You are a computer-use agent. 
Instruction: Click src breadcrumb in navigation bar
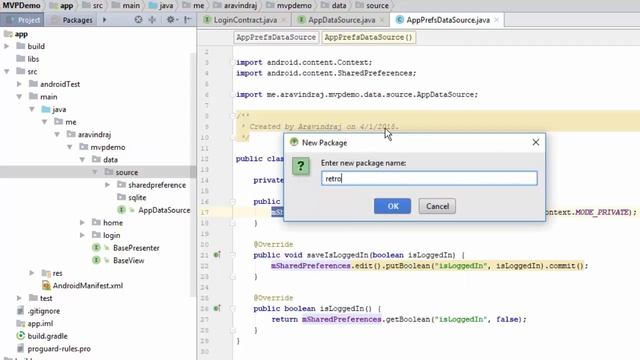pos(93,5)
